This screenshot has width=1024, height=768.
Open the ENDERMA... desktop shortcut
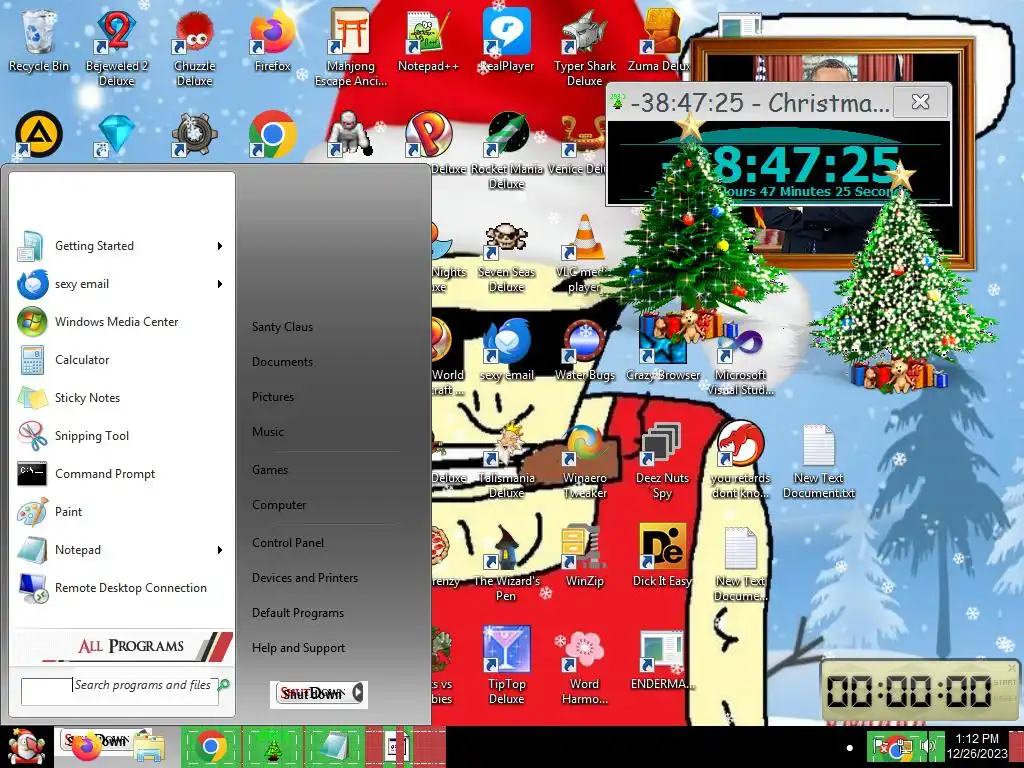click(x=662, y=660)
